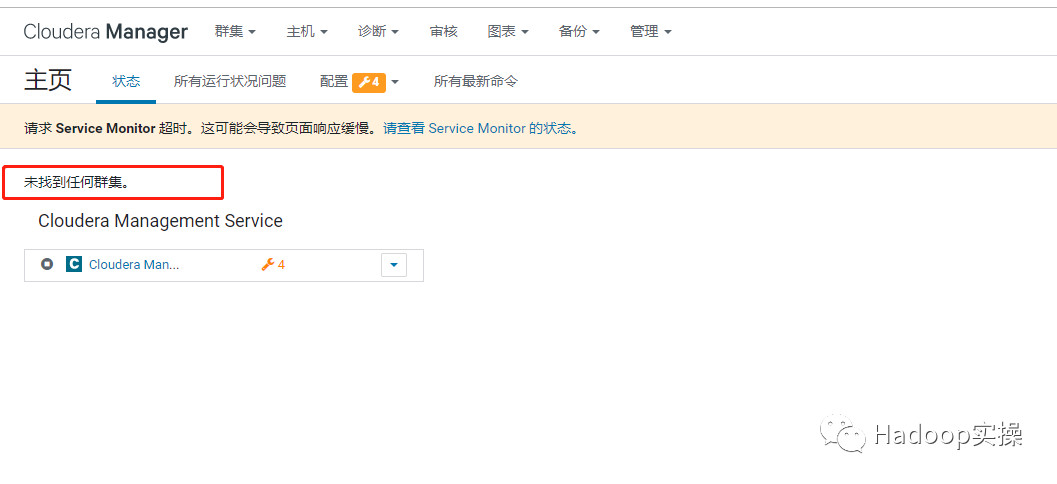
Task: Open the Cloudera Man... service actions dropdown
Action: click(x=394, y=265)
